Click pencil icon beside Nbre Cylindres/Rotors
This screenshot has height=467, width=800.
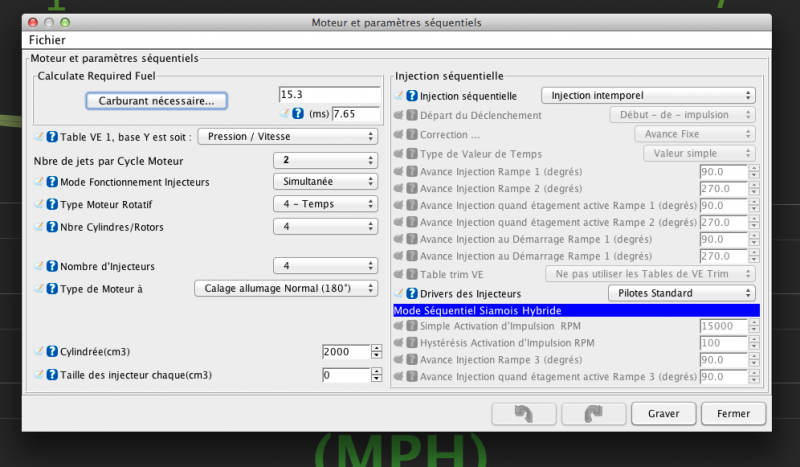click(x=39, y=226)
